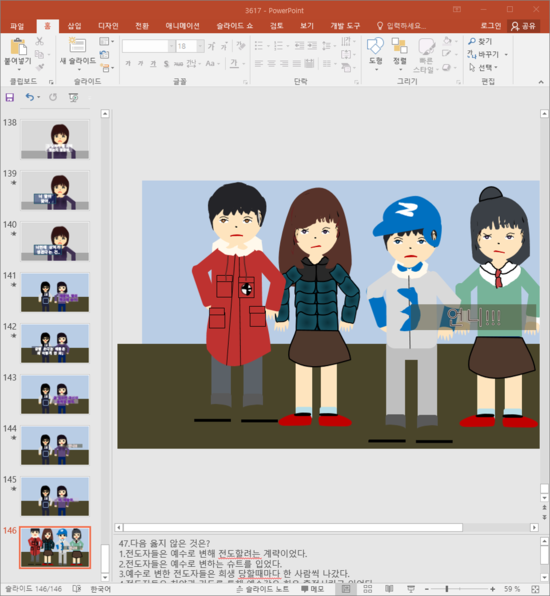Click Fit slide to window icon
Image resolution: width=550 pixels, height=596 pixels.
pyautogui.click(x=535, y=589)
